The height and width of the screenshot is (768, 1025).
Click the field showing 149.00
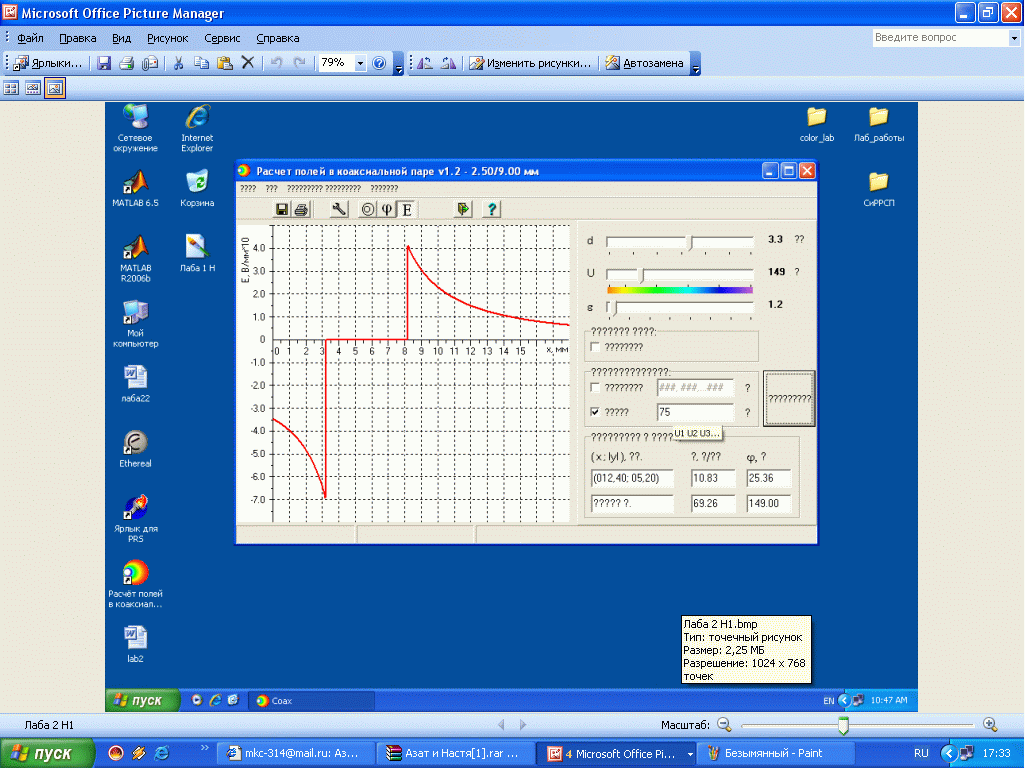768,503
